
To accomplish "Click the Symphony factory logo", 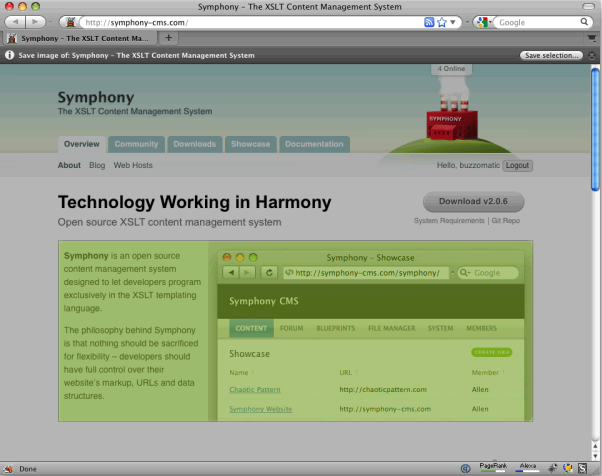I will point(452,119).
